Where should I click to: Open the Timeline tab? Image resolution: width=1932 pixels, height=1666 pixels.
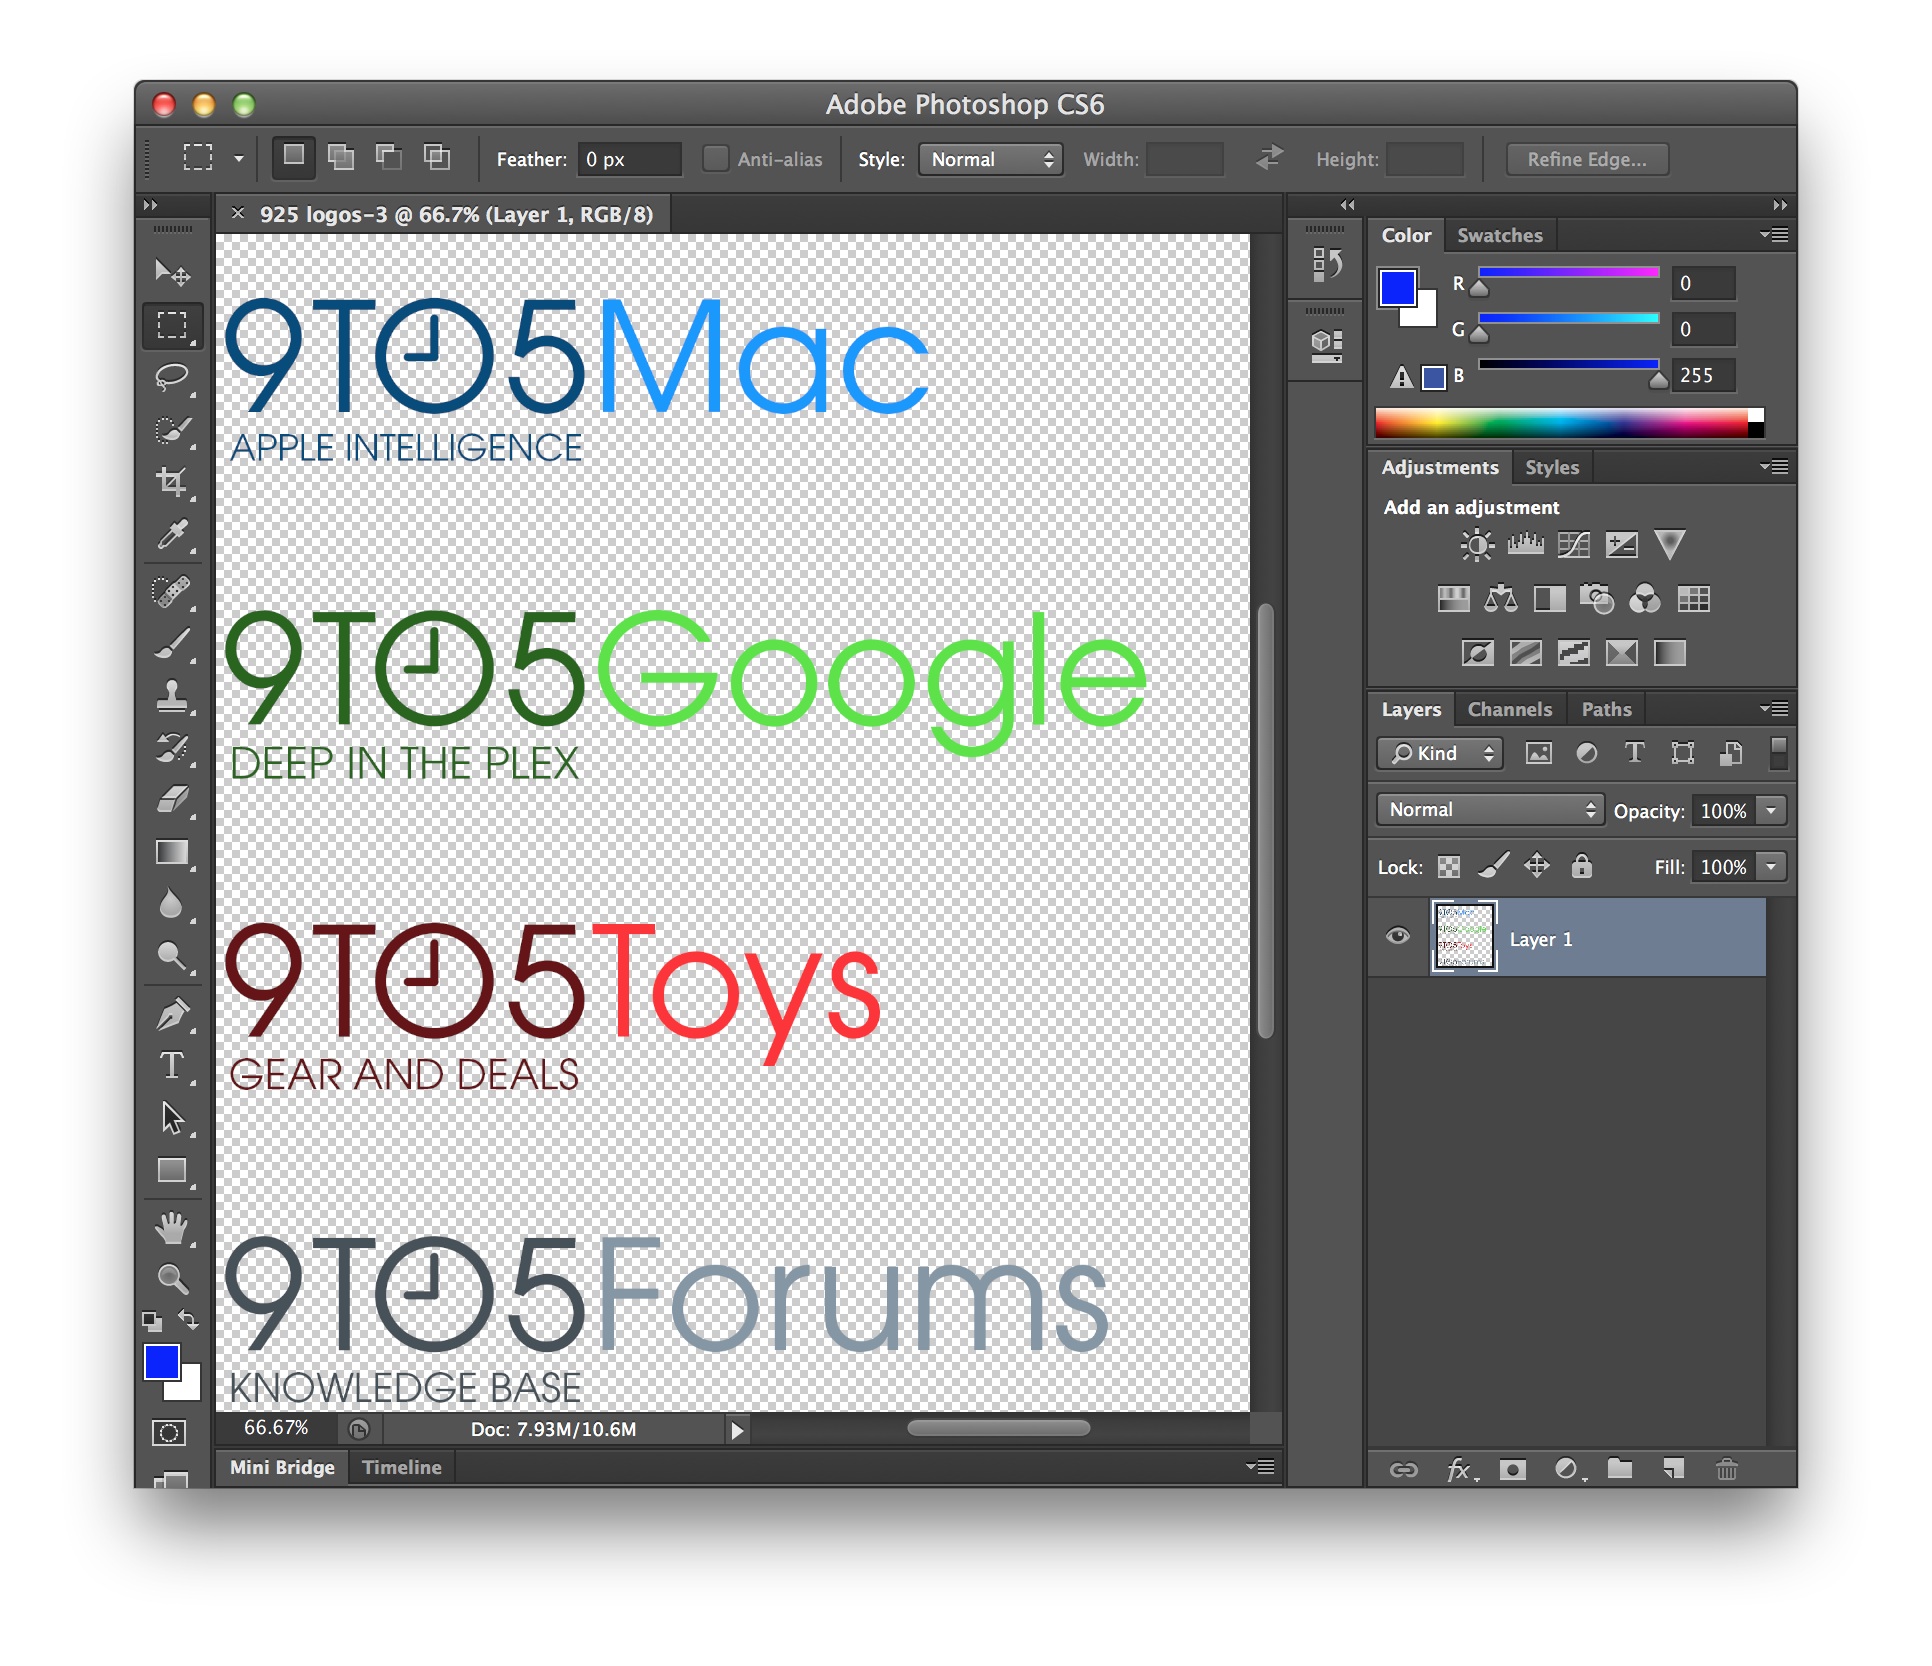(x=402, y=1468)
